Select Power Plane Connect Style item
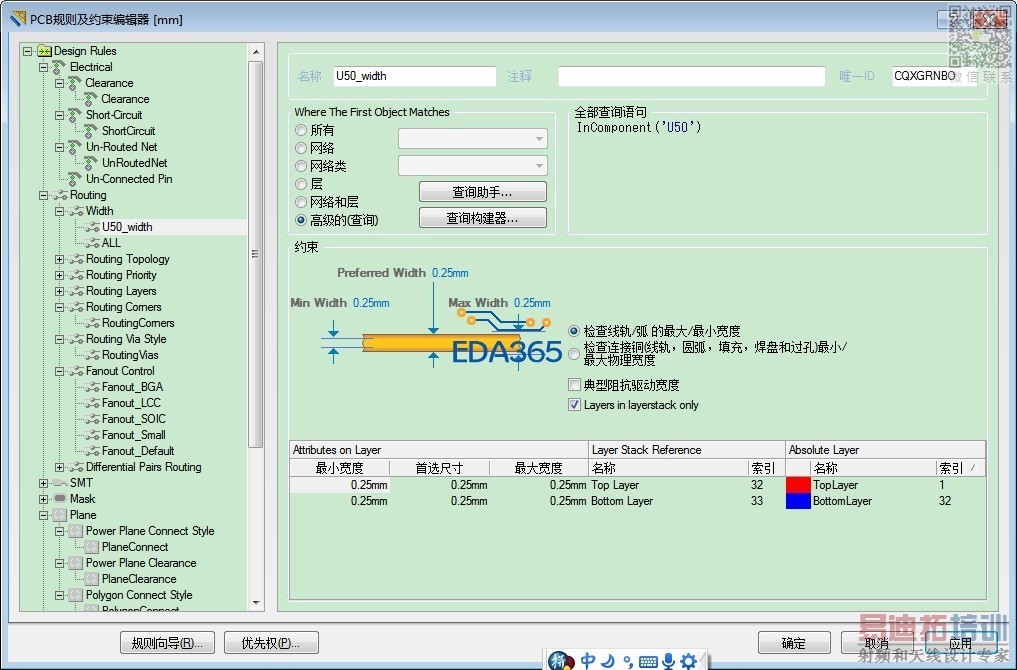This screenshot has width=1017, height=670. [150, 531]
